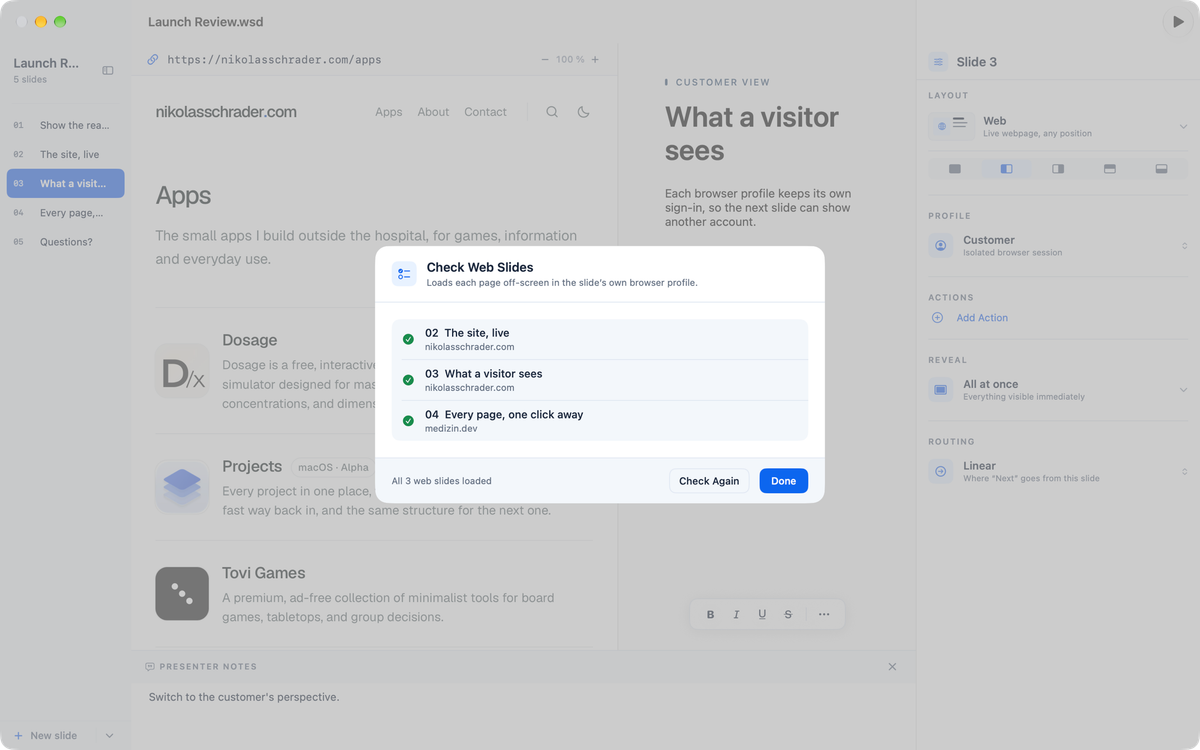This screenshot has height=750, width=1200.
Task: Click the webpage search magnifier icon
Action: pyautogui.click(x=552, y=112)
